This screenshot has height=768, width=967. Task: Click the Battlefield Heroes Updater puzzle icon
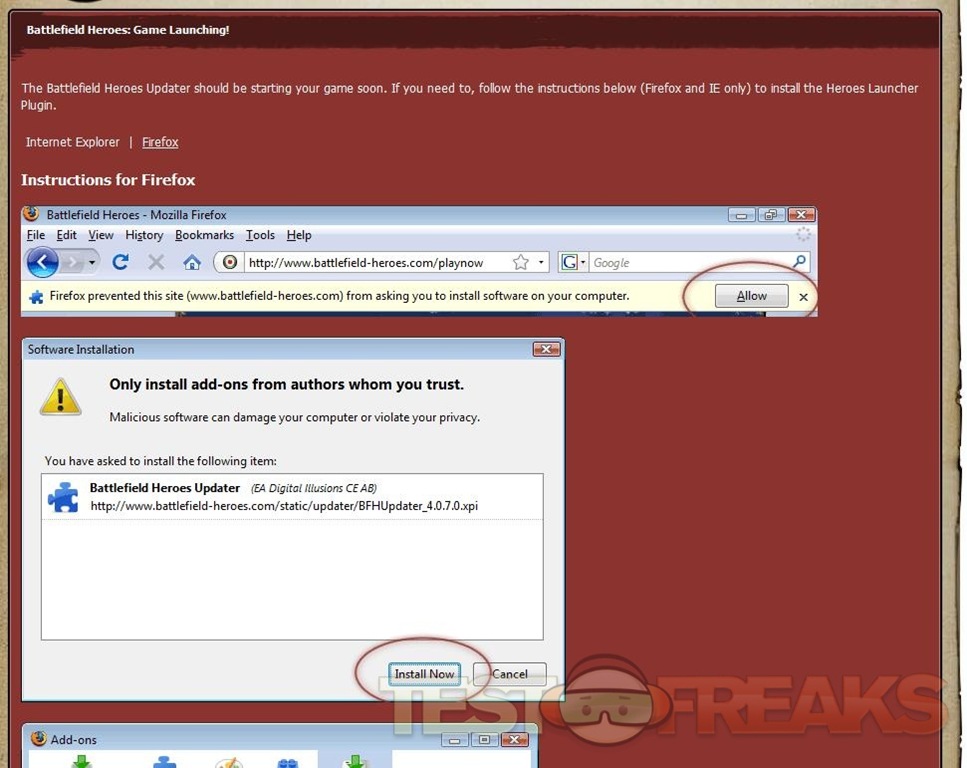(63, 497)
